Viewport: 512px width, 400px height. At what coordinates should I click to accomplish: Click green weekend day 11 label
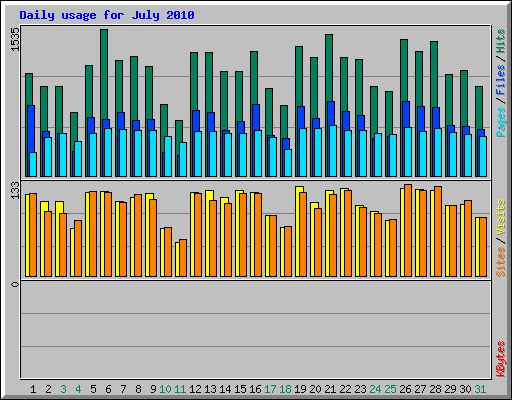click(x=180, y=389)
